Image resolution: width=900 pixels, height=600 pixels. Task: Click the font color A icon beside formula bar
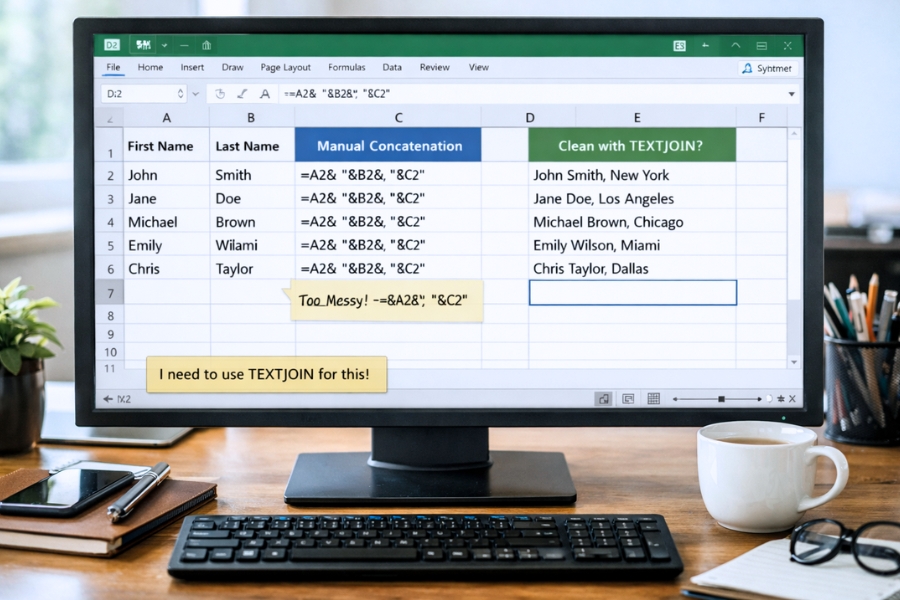pyautogui.click(x=264, y=93)
